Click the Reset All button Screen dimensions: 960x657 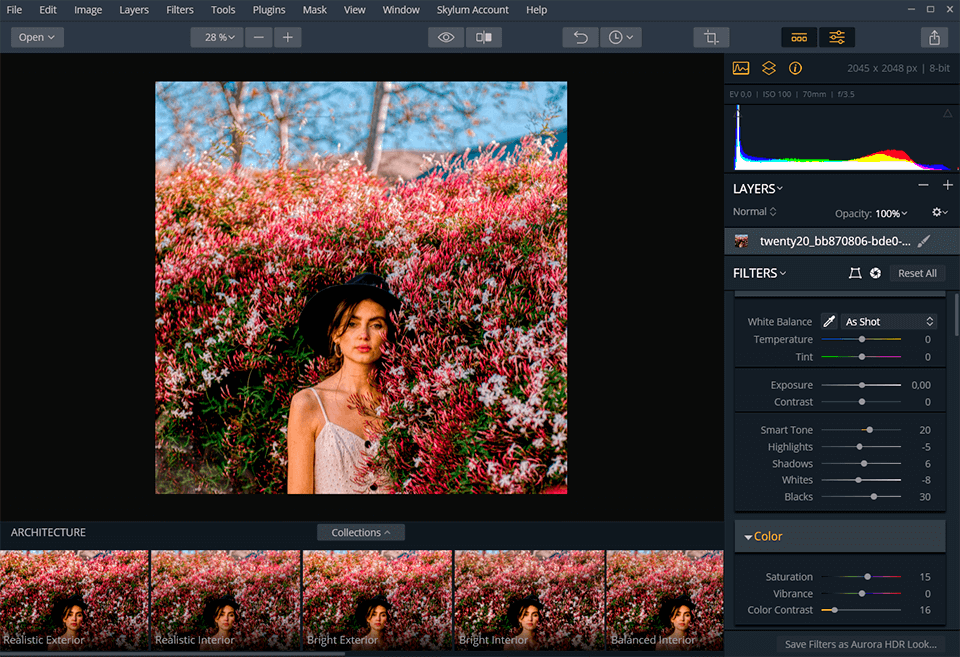tap(916, 273)
